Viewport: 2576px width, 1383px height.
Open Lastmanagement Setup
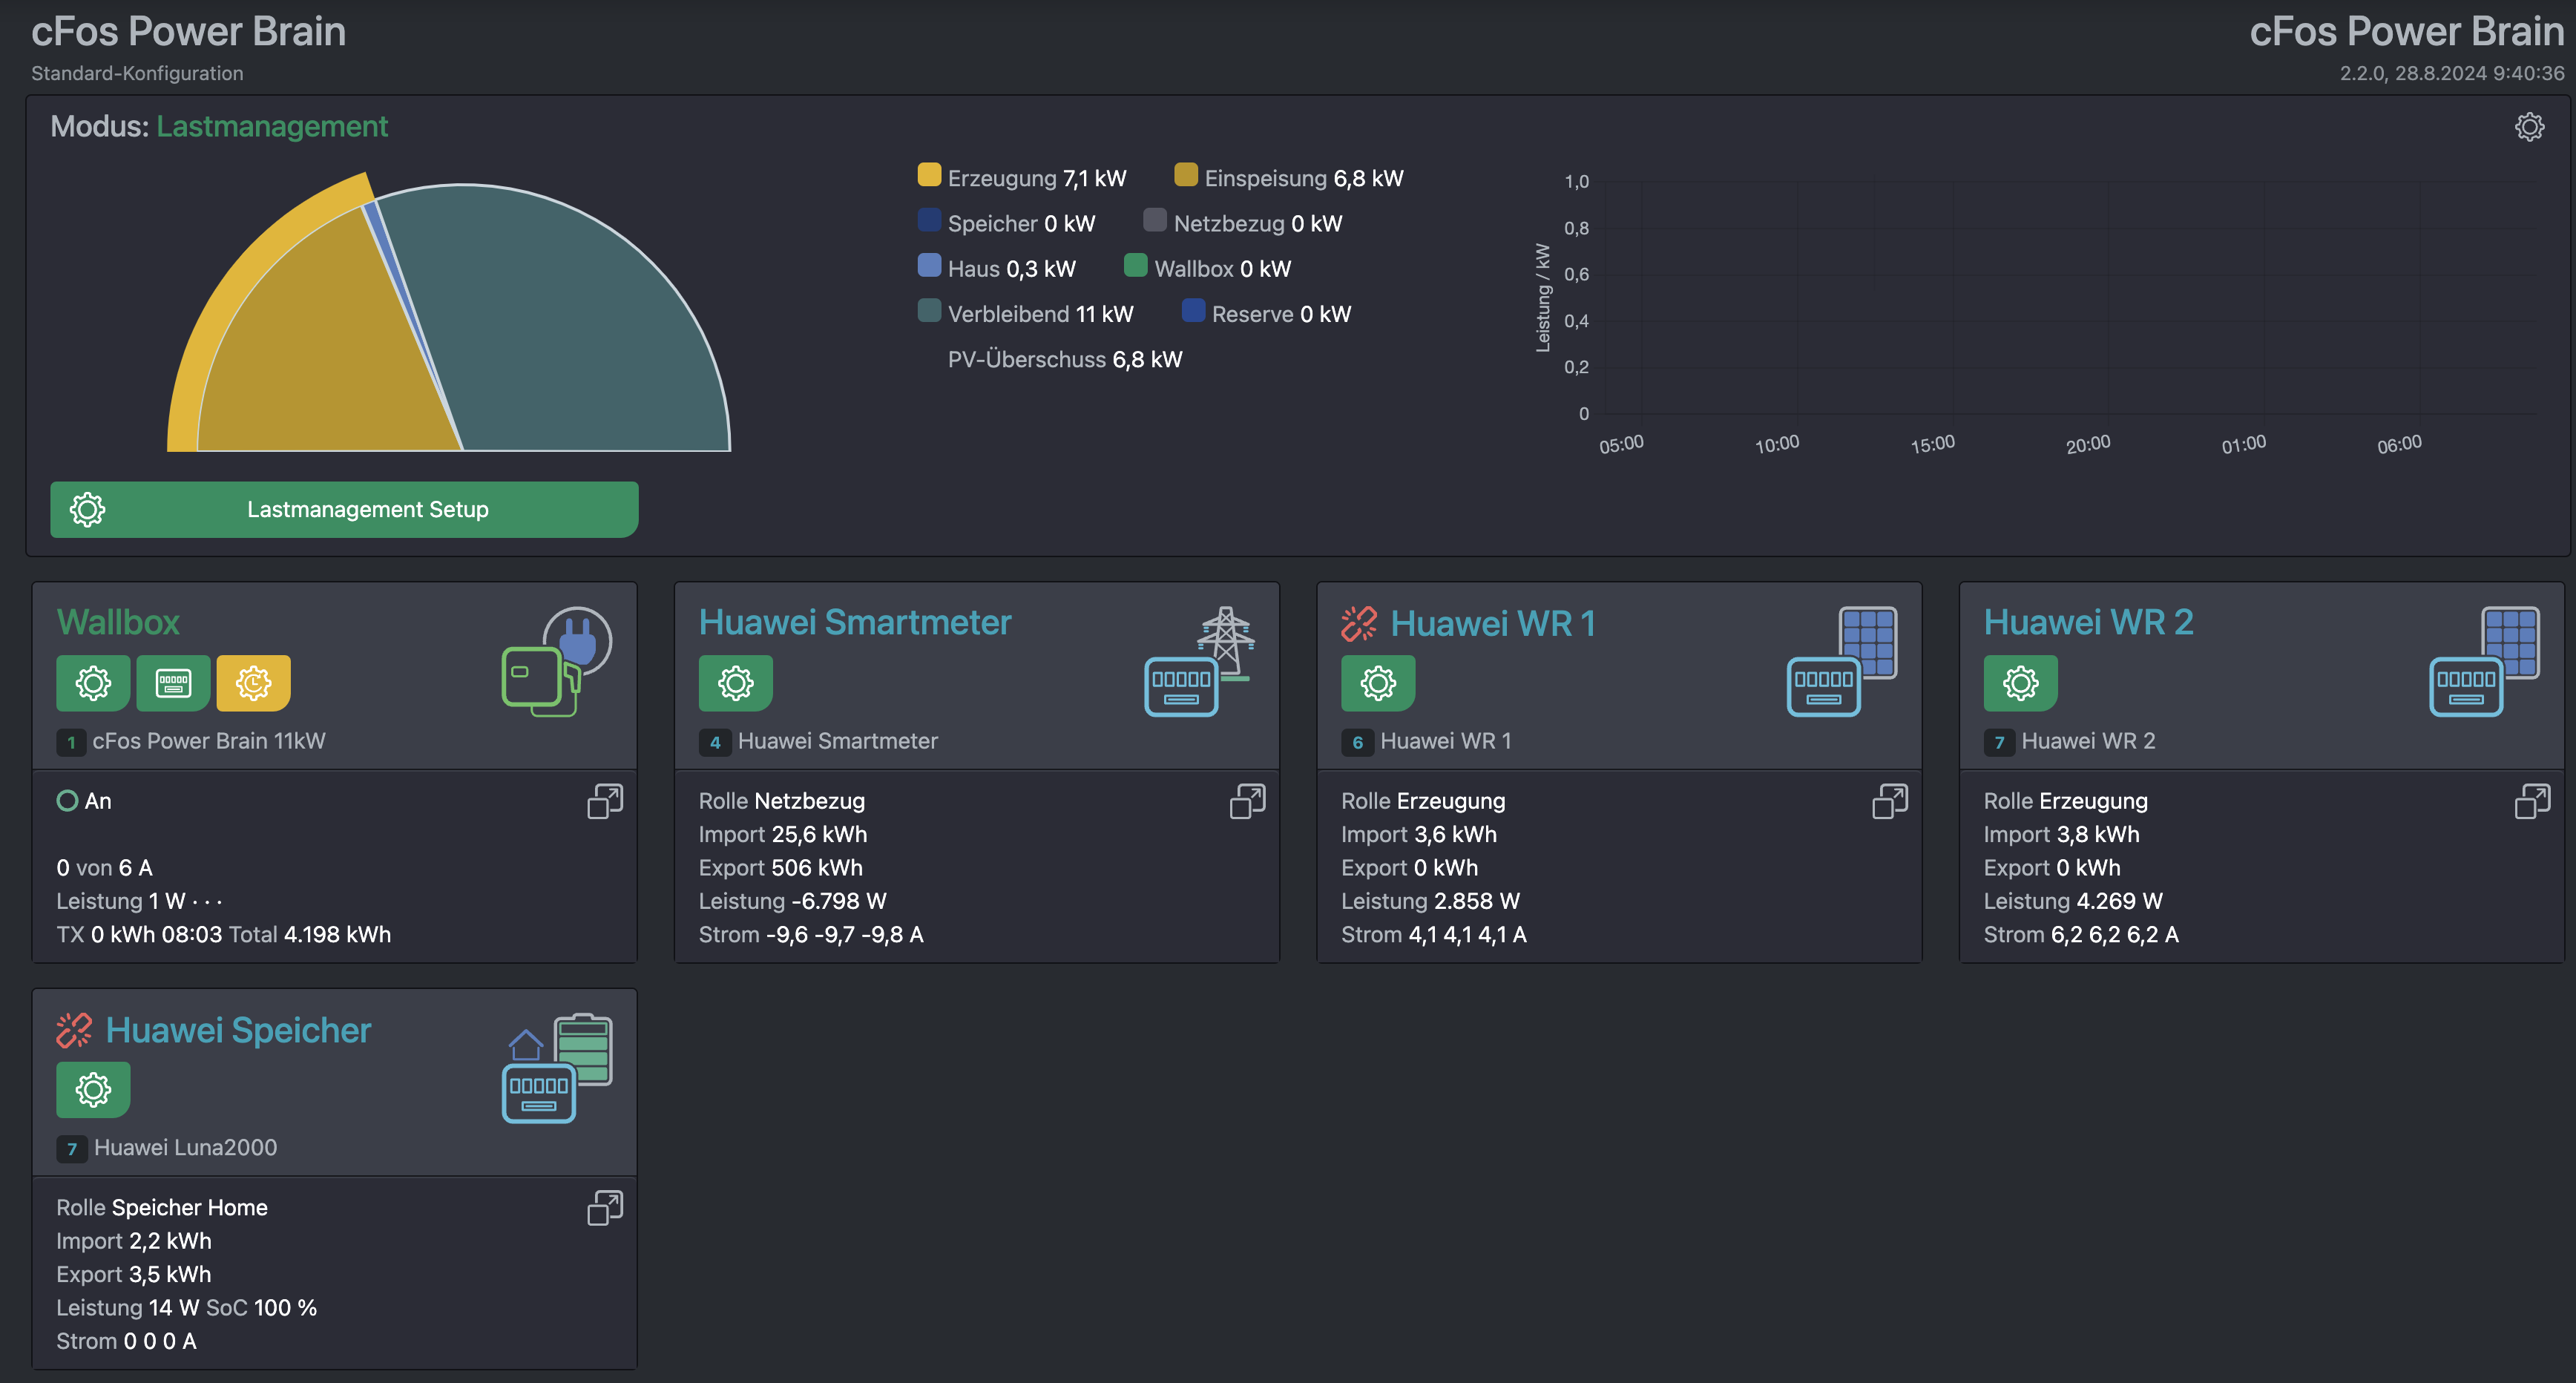pos(344,509)
